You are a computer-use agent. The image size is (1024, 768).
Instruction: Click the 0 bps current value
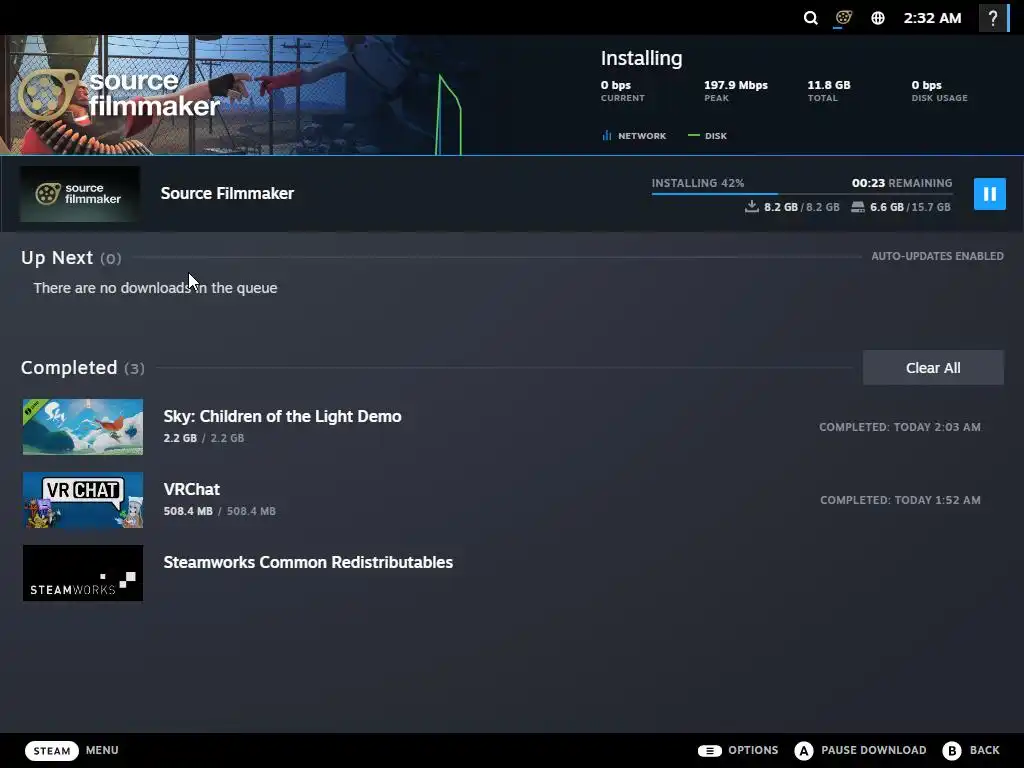(x=616, y=85)
